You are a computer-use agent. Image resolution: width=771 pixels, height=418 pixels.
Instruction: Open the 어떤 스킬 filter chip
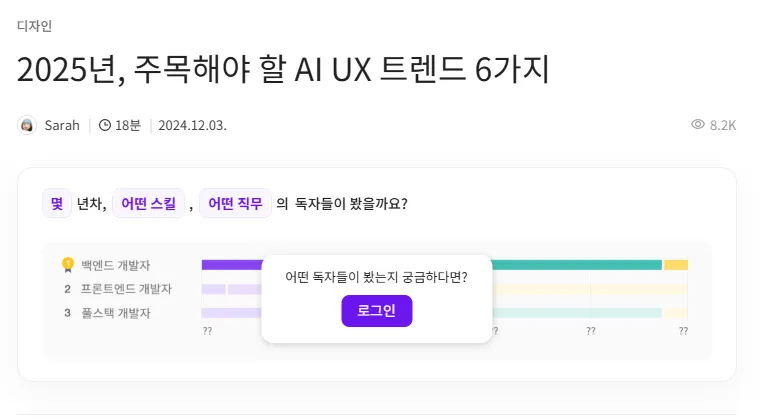pos(148,203)
